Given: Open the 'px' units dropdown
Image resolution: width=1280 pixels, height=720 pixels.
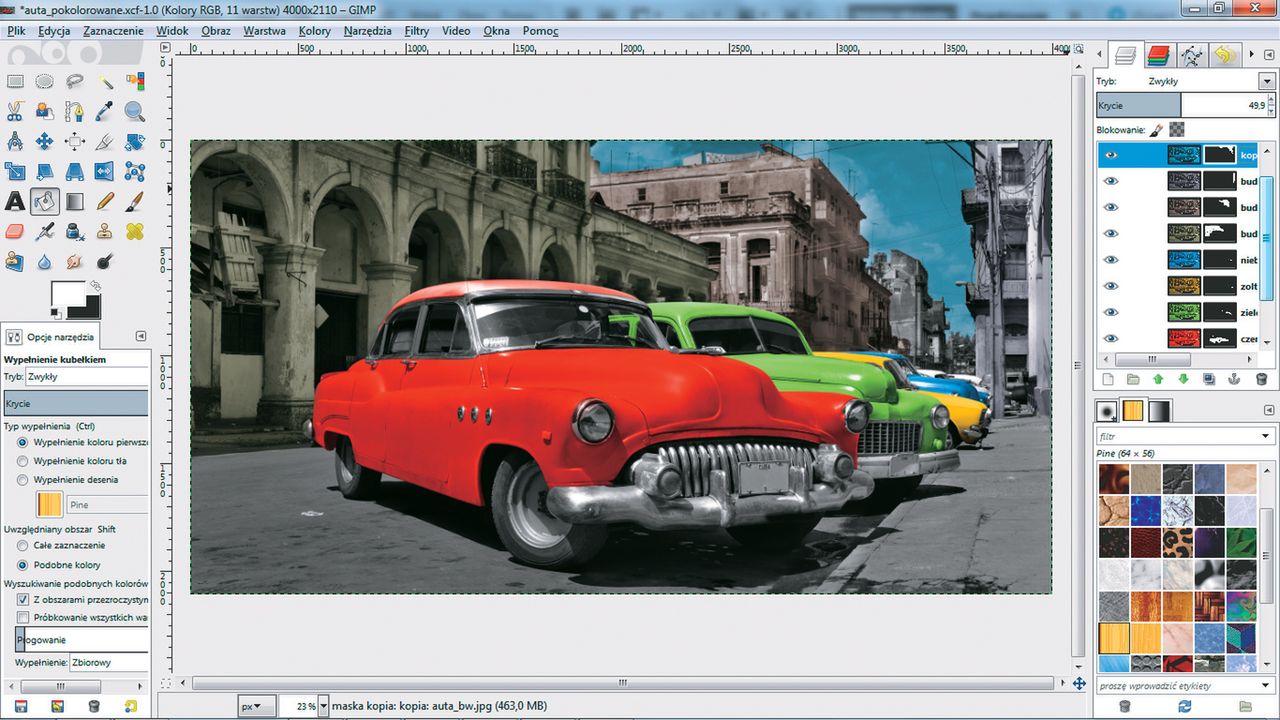Looking at the screenshot, I should pos(257,706).
